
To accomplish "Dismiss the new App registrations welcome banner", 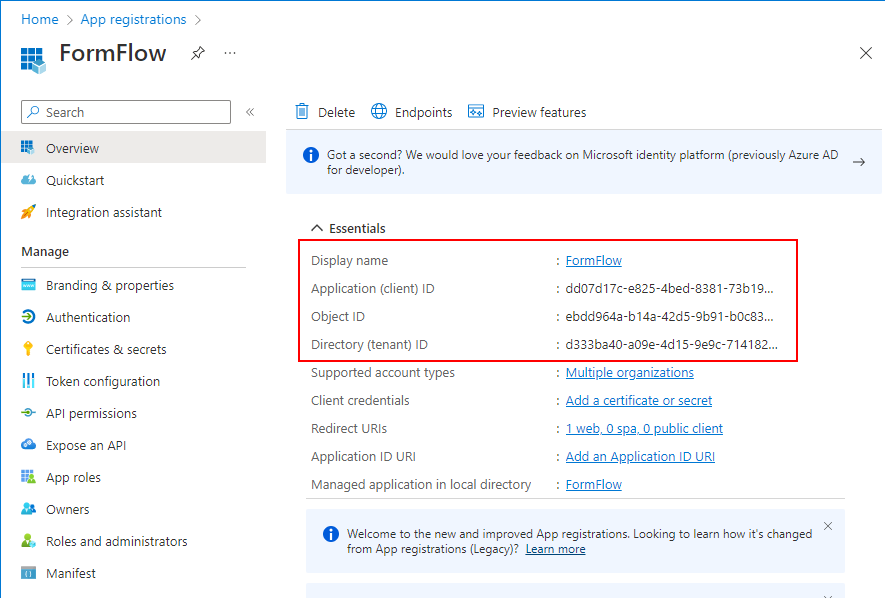I will pos(827,526).
